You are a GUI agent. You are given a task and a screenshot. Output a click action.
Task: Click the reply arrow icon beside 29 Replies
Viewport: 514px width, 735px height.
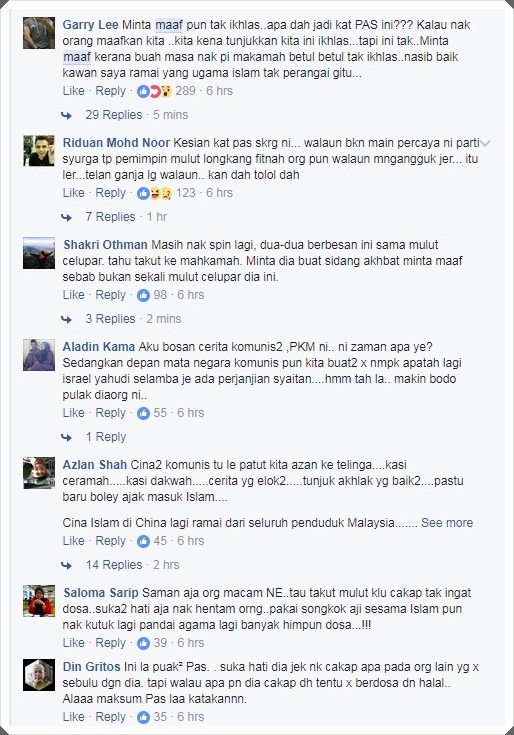point(67,115)
